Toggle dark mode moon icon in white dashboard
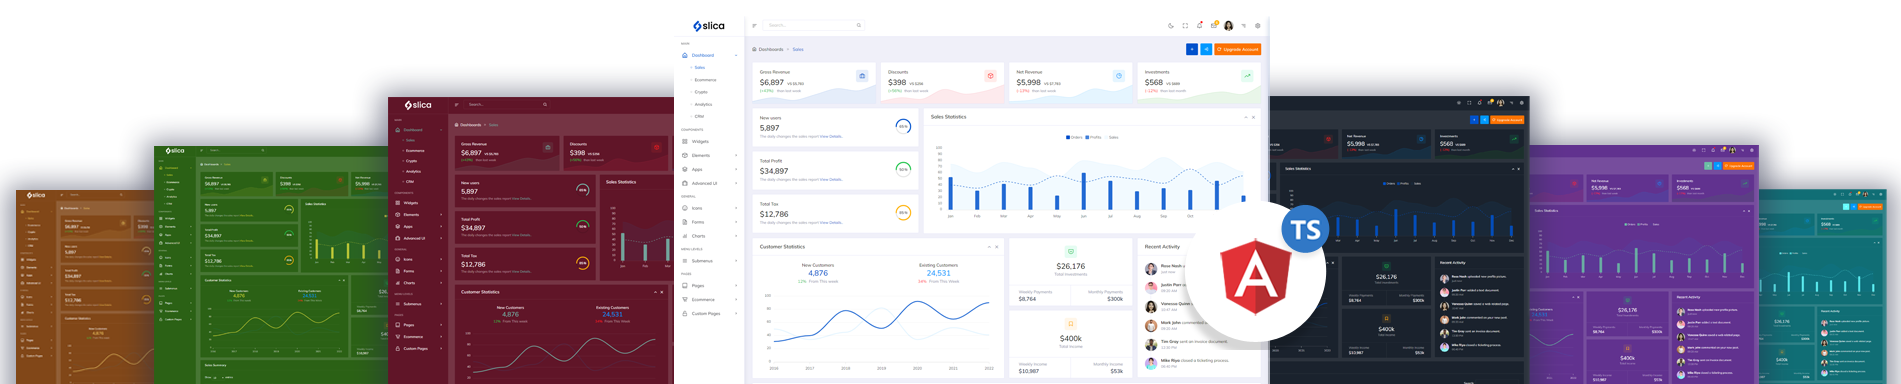This screenshot has height=384, width=1901. (1171, 26)
